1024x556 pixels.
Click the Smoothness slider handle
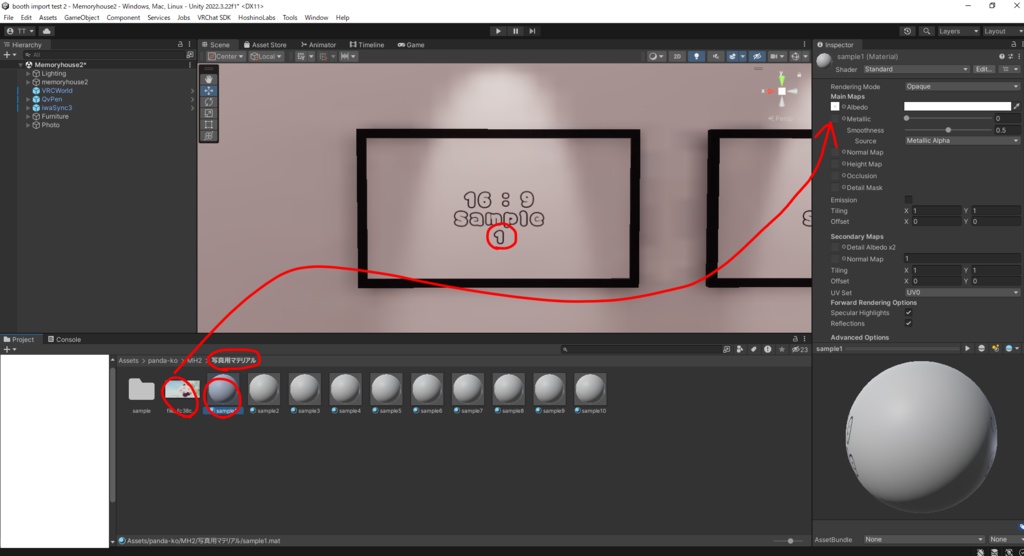click(948, 130)
